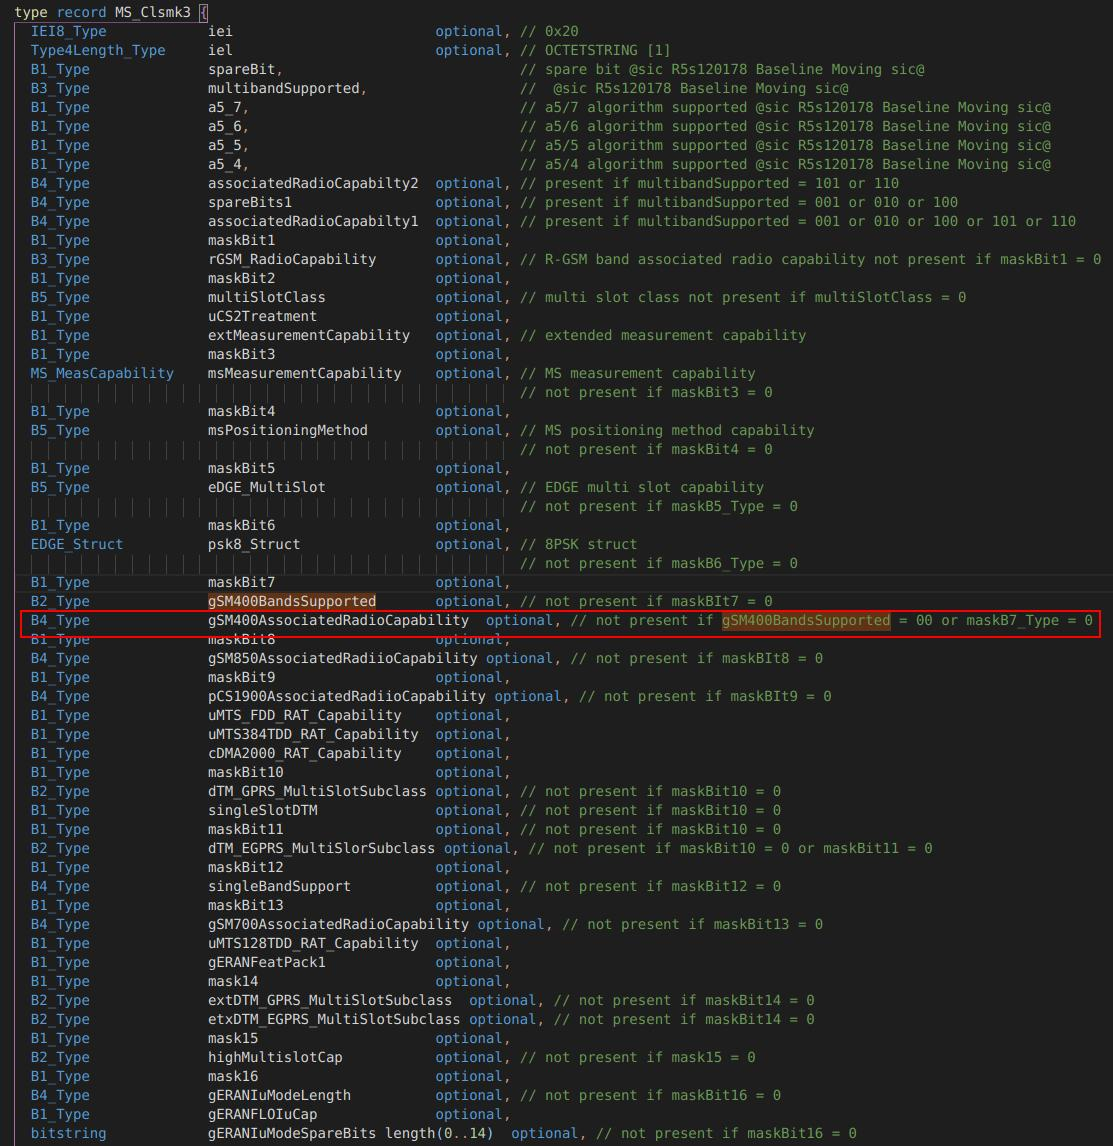Click the gERANIuModeSpareBits field name

[x=292, y=1134]
